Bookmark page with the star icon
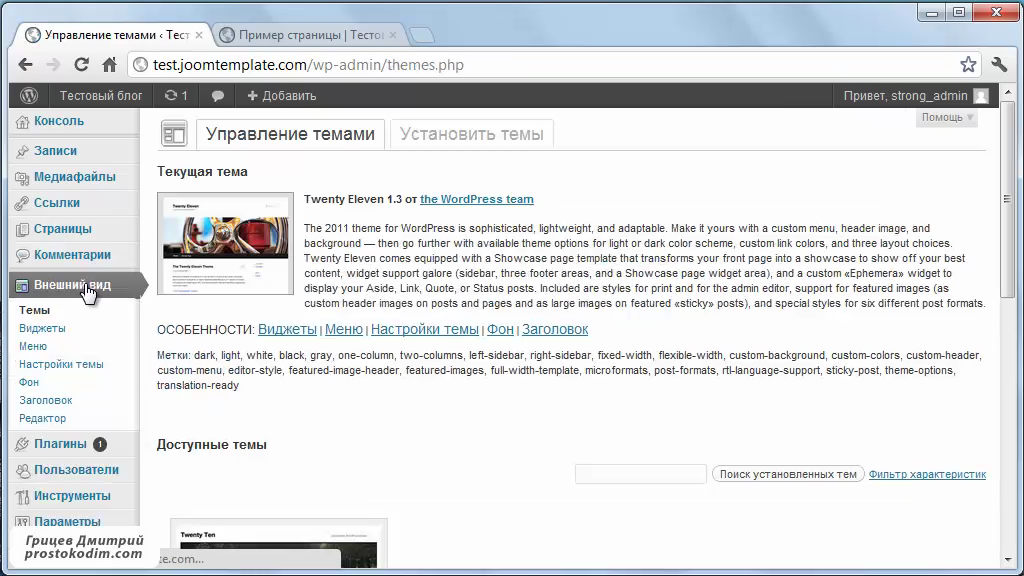 click(968, 64)
